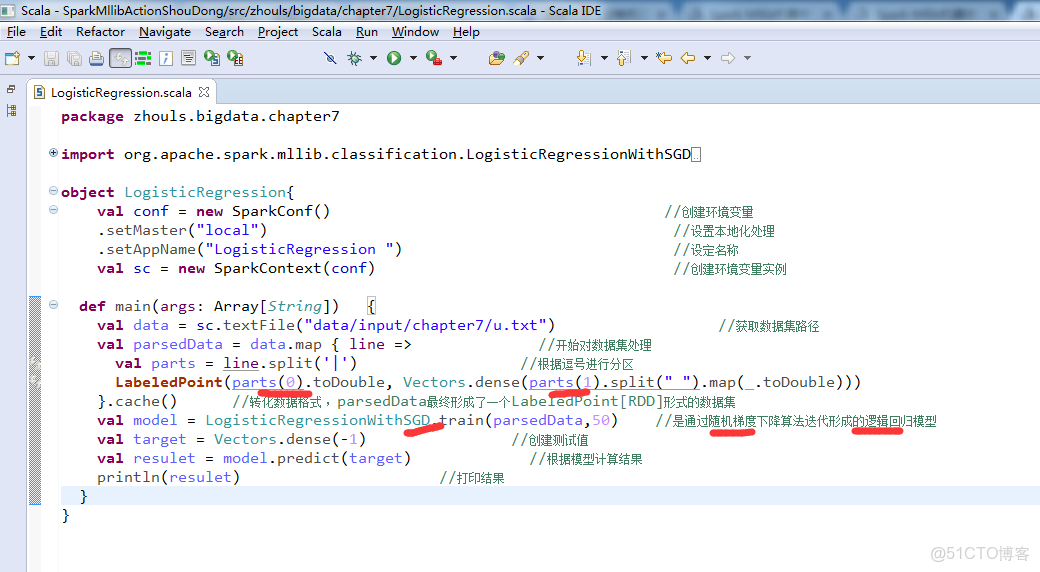
Task: Open the Forward history dropdown arrow
Action: tap(748, 58)
